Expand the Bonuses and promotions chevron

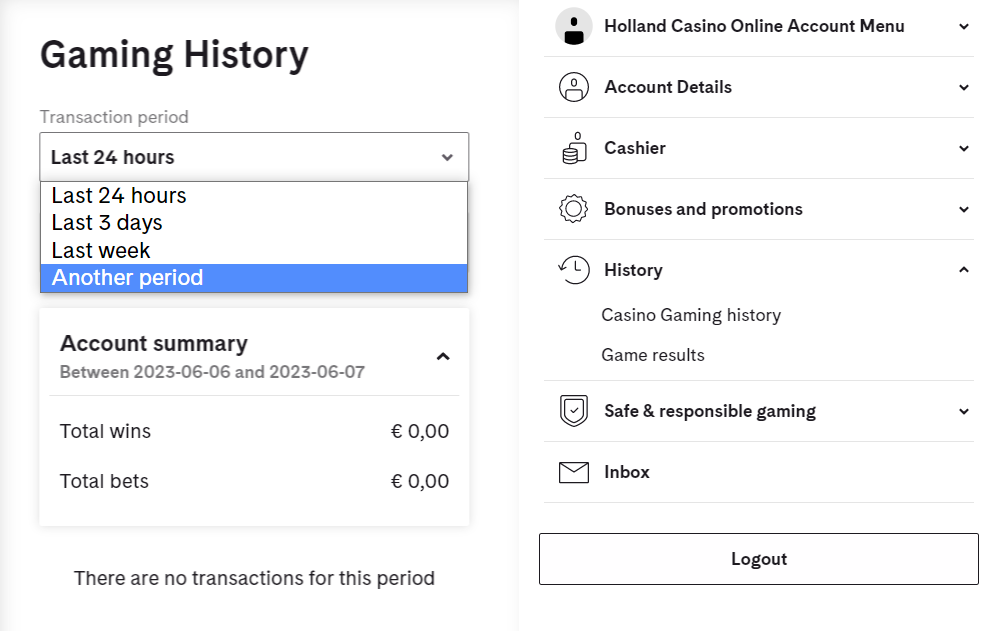tap(964, 210)
